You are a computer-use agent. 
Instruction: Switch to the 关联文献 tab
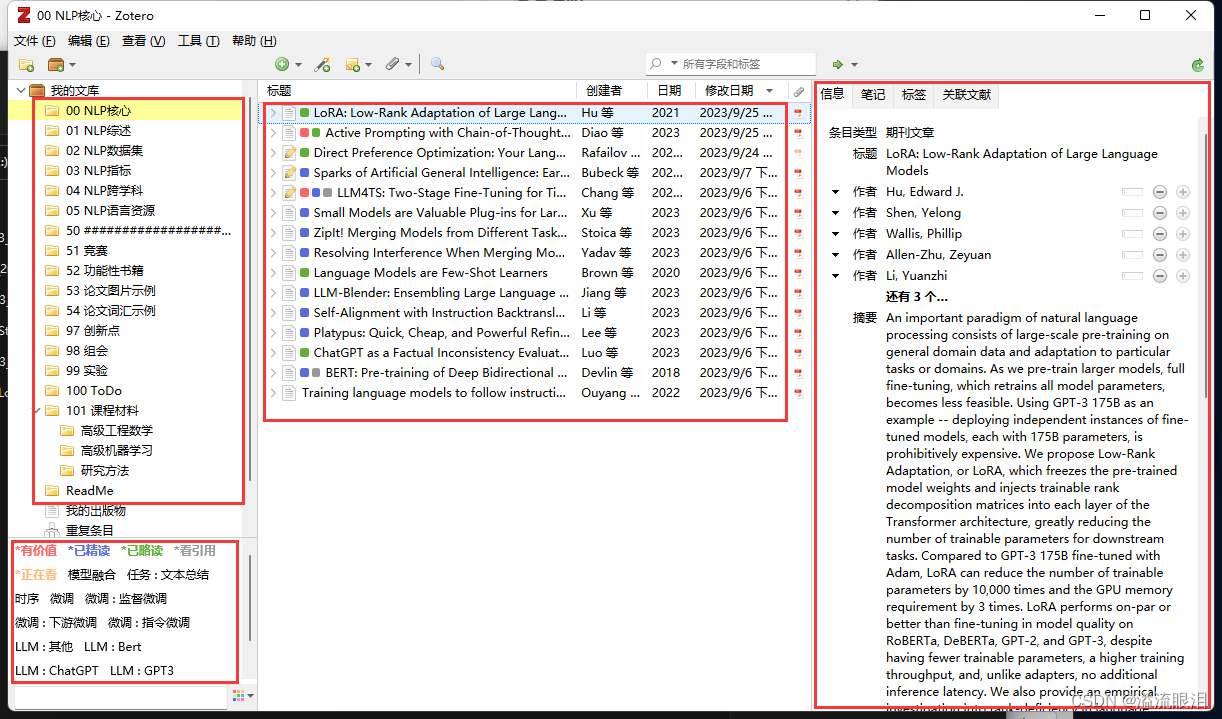click(x=967, y=94)
